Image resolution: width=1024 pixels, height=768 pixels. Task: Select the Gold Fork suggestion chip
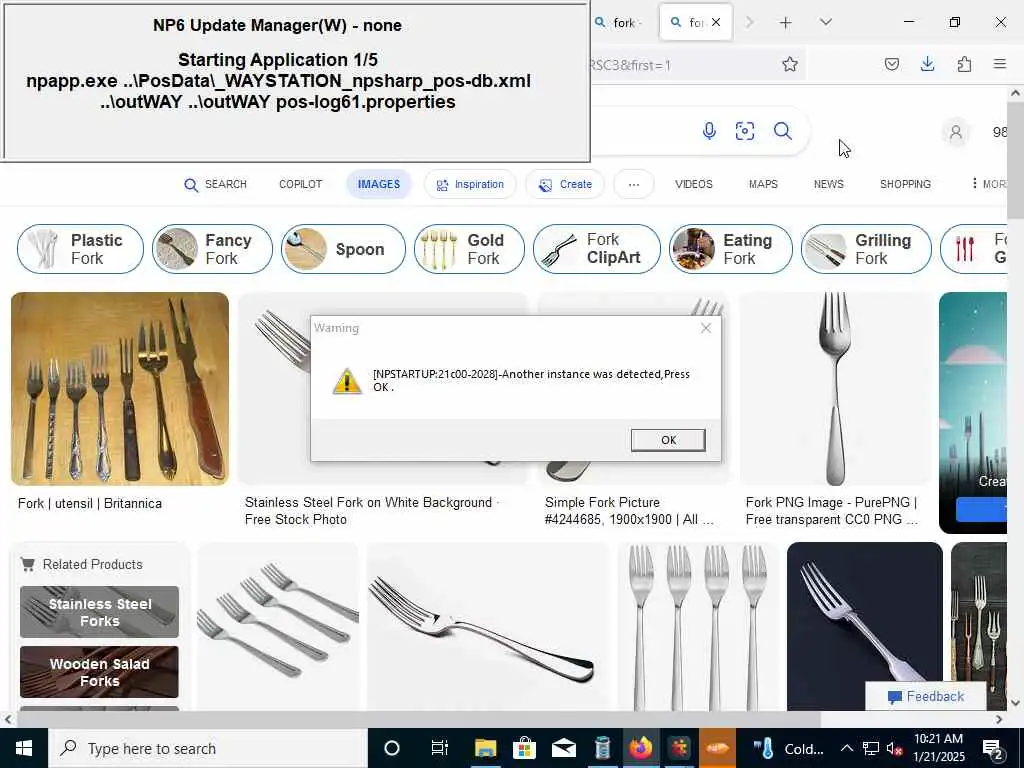[469, 249]
